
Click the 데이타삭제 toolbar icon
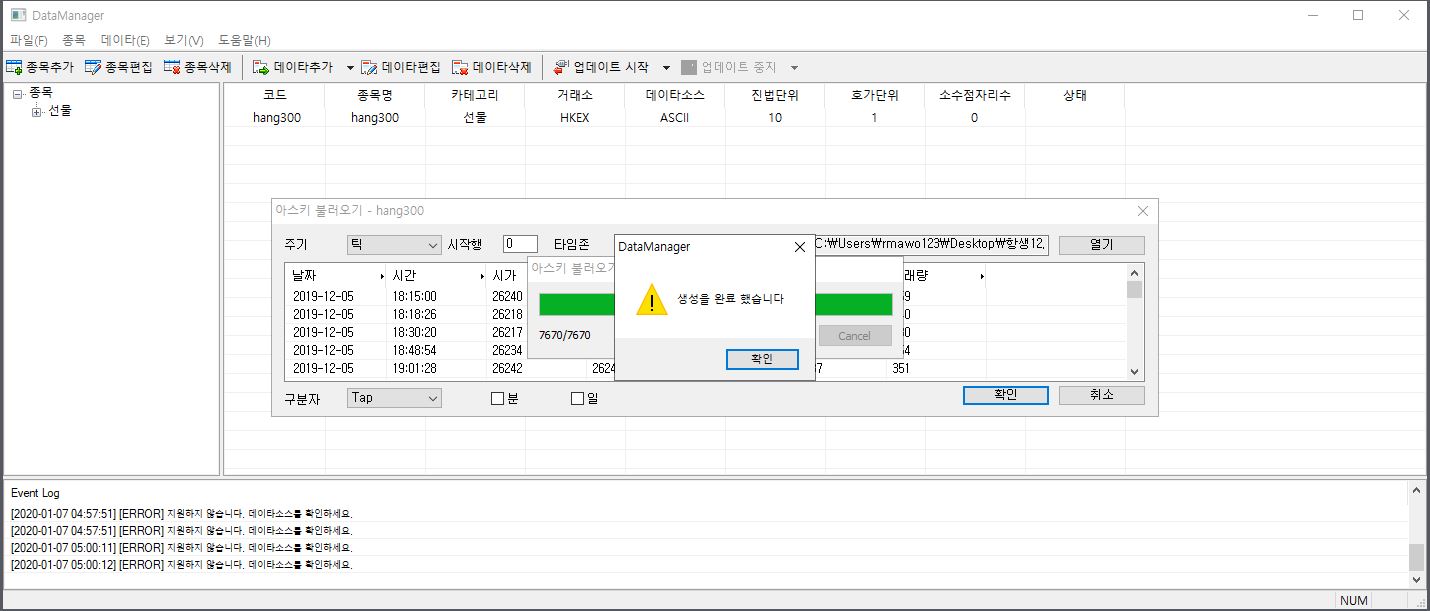click(460, 67)
